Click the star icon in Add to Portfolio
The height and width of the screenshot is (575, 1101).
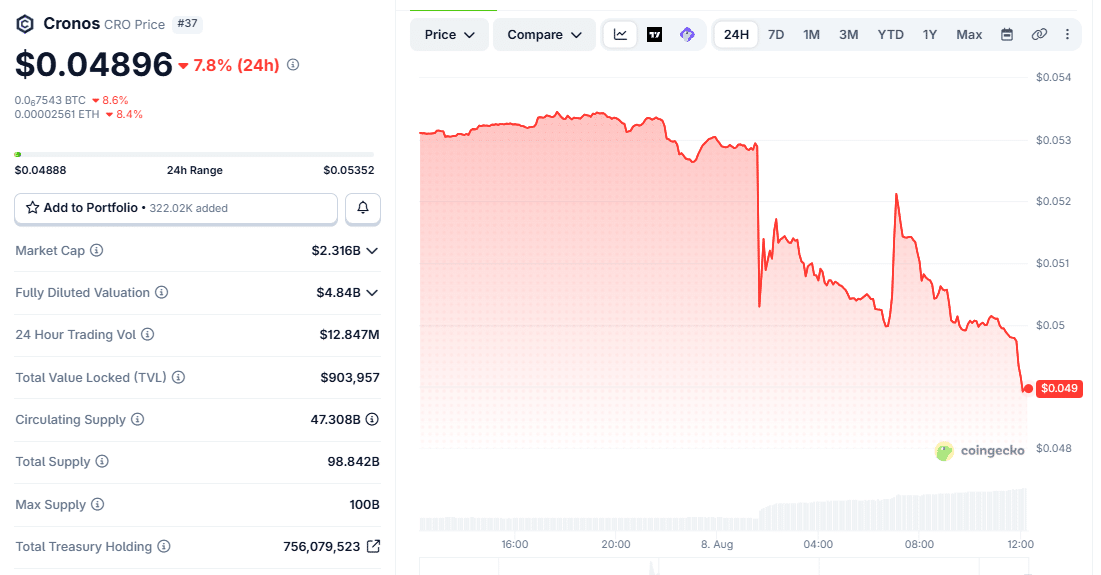32,208
